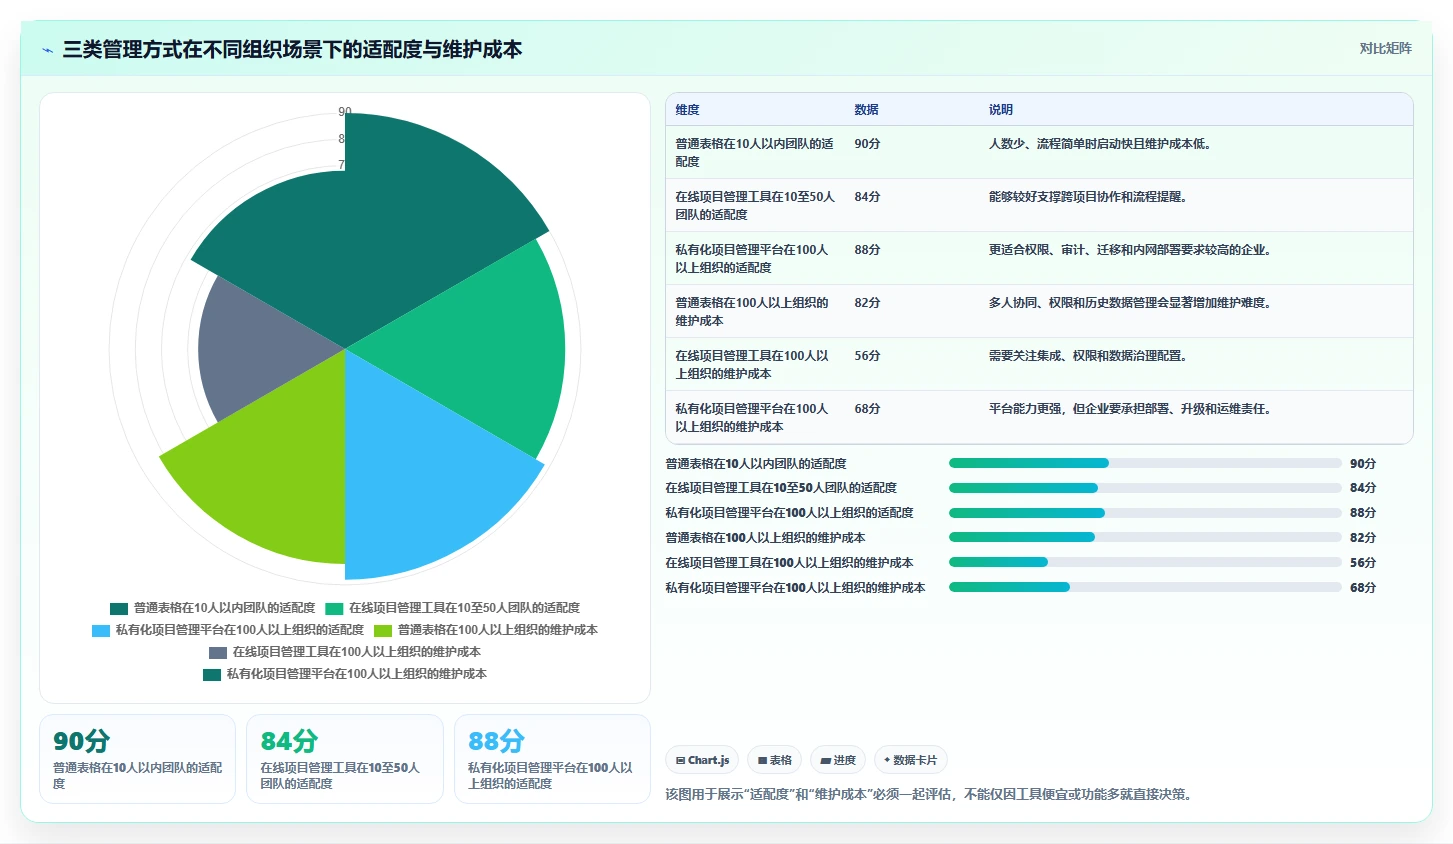This screenshot has width=1453, height=844.
Task: Click the lightning icon beside the page title
Action: coord(47,50)
